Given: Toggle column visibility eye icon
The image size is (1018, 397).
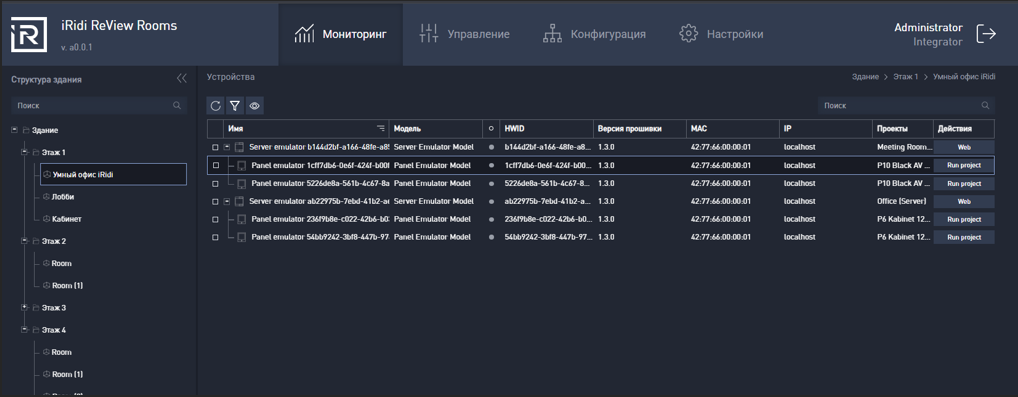Looking at the screenshot, I should tap(254, 105).
